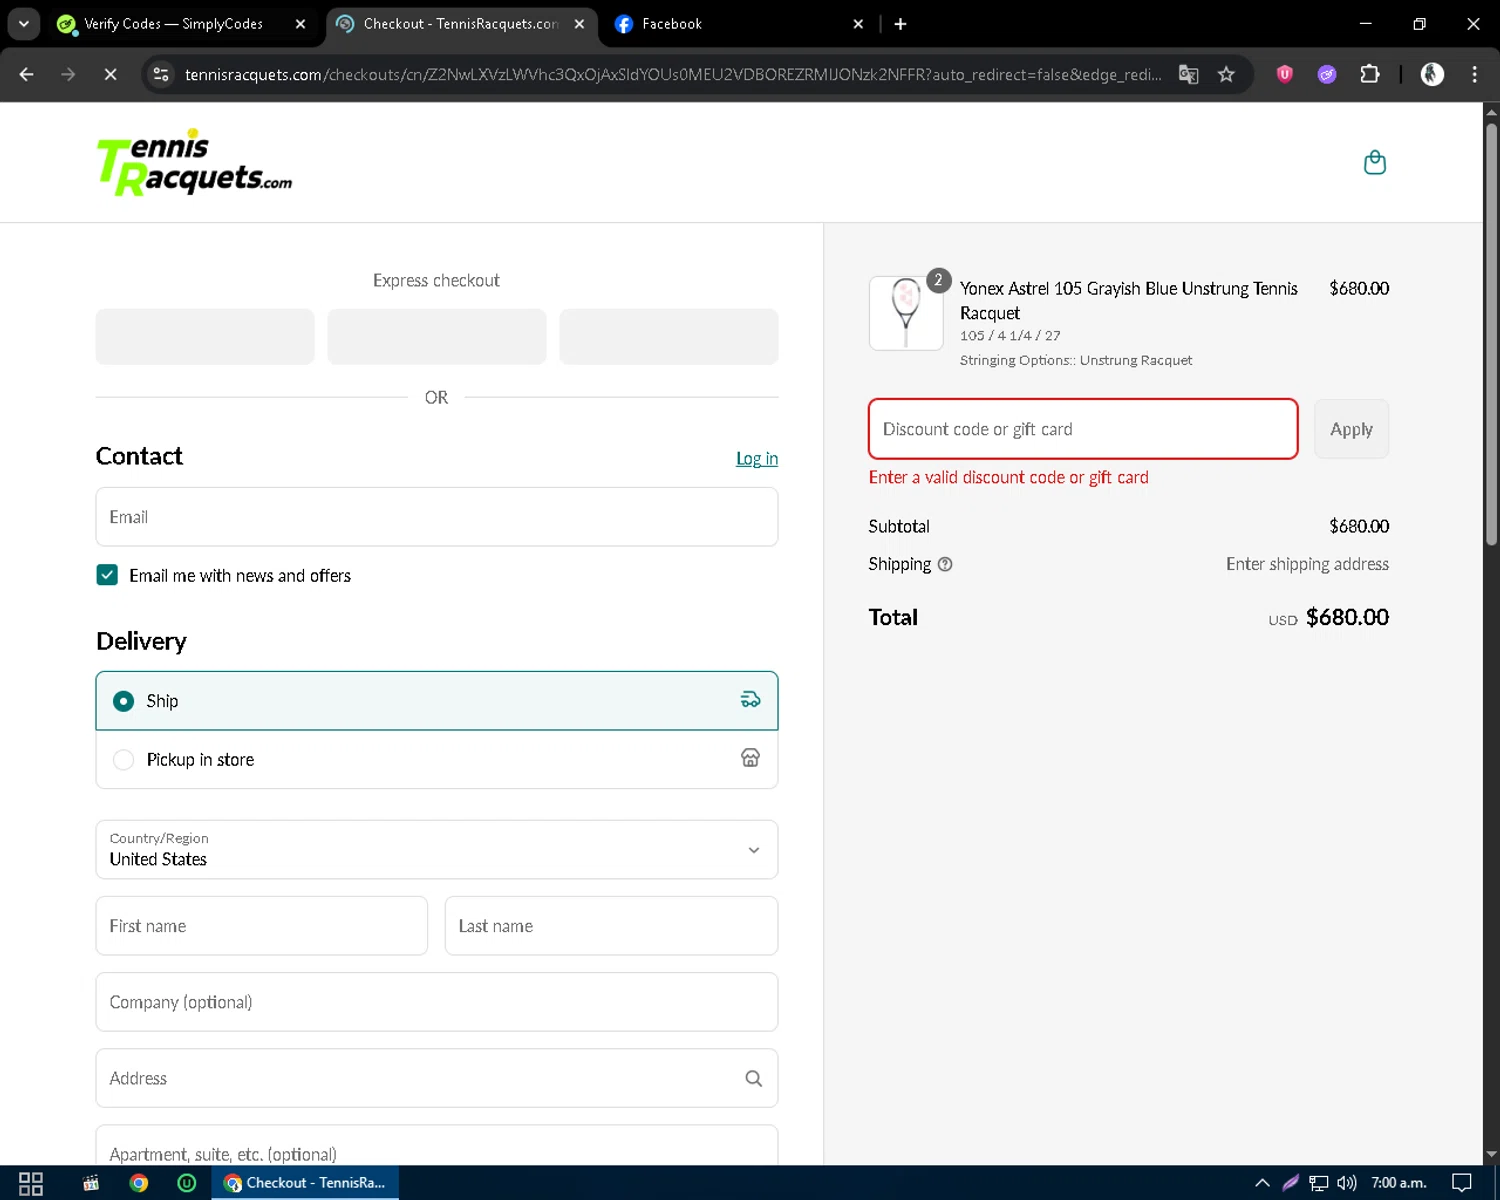The height and width of the screenshot is (1200, 1500).
Task: Select the Ship delivery option
Action: click(437, 701)
